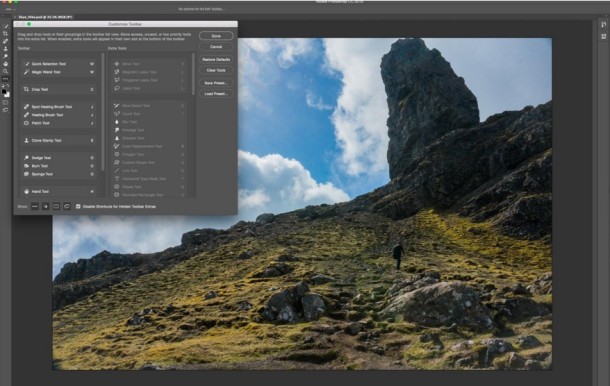Select Count Tool in Extra Tools
The width and height of the screenshot is (610, 386).
pos(149,114)
